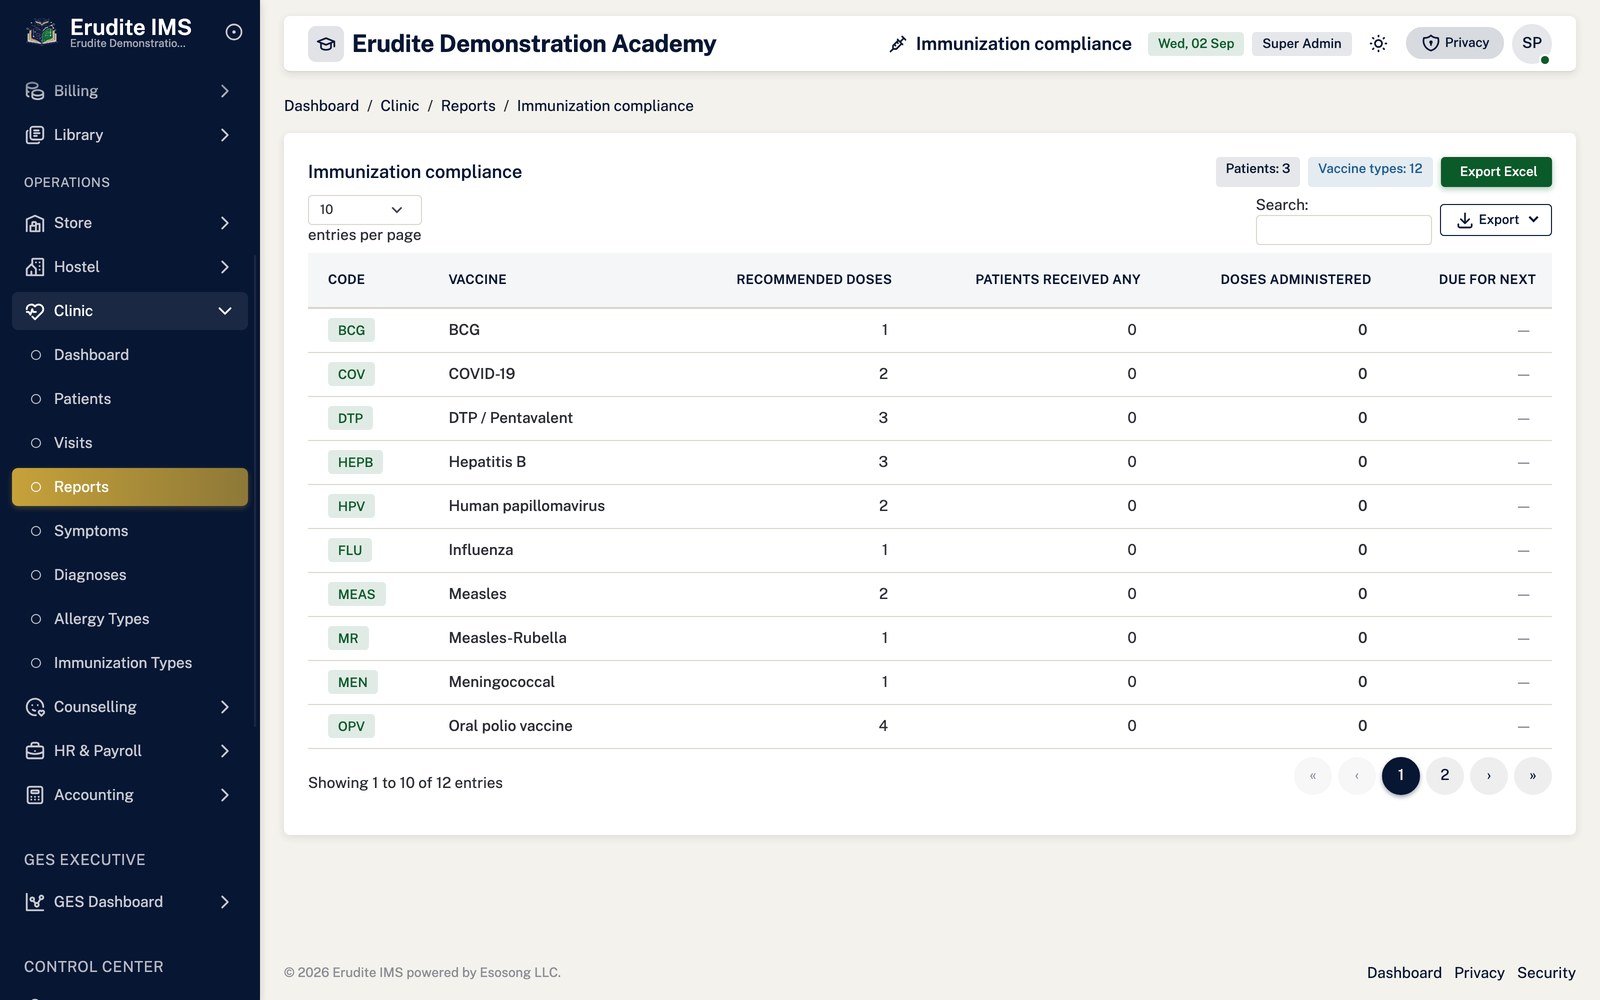Expand the Billing menu chevron
The width and height of the screenshot is (1600, 1000).
click(225, 91)
